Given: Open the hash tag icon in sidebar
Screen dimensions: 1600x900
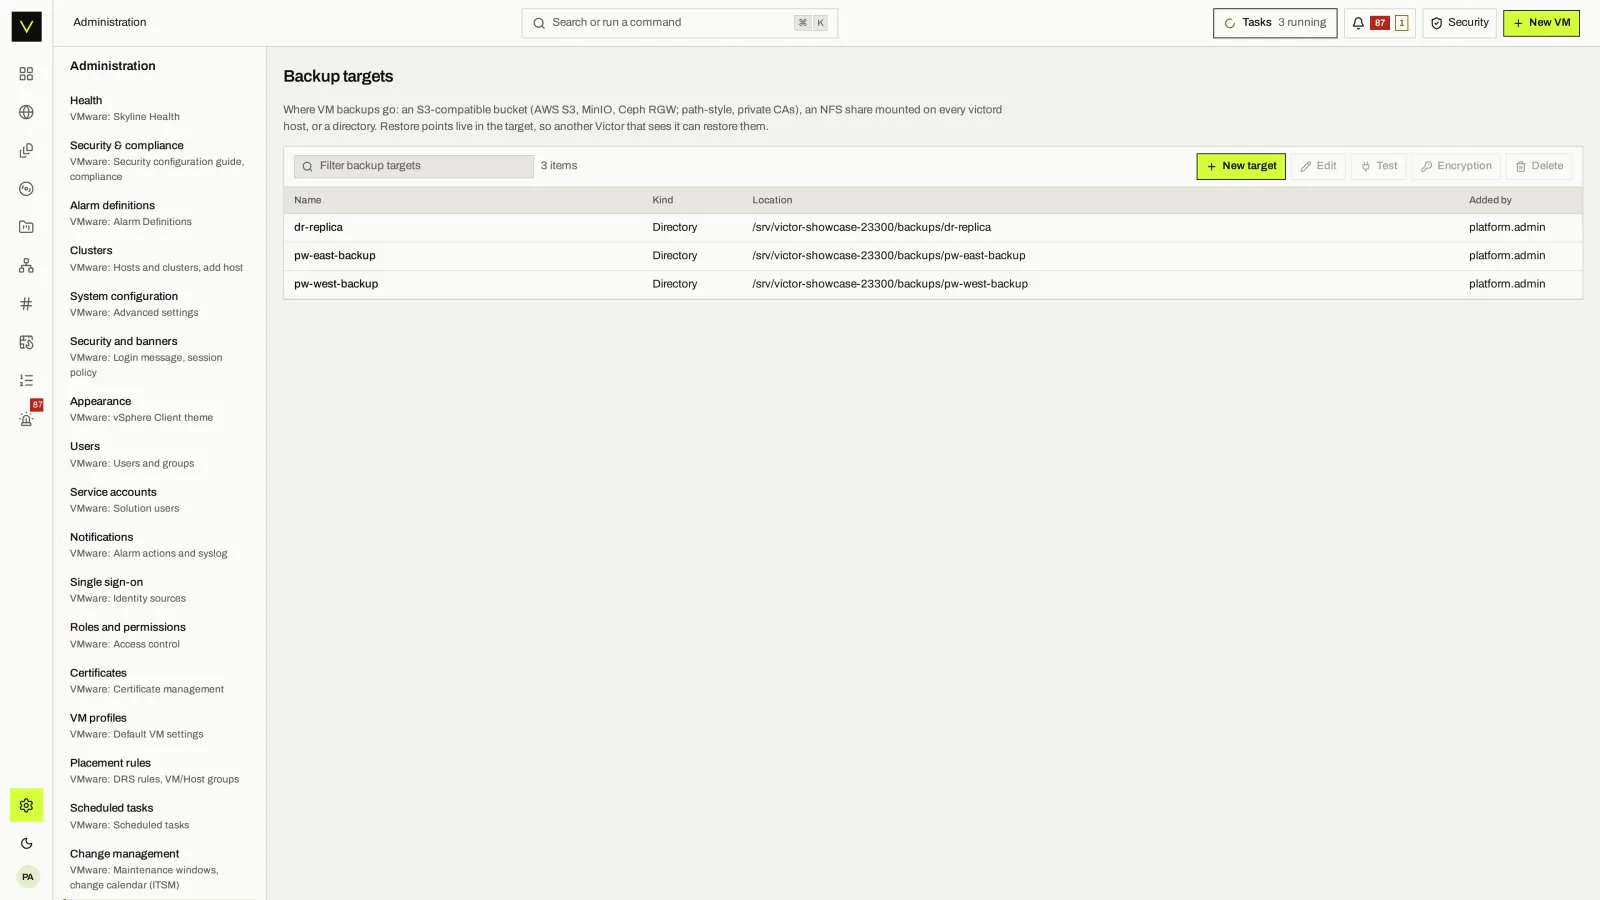Looking at the screenshot, I should click(26, 304).
